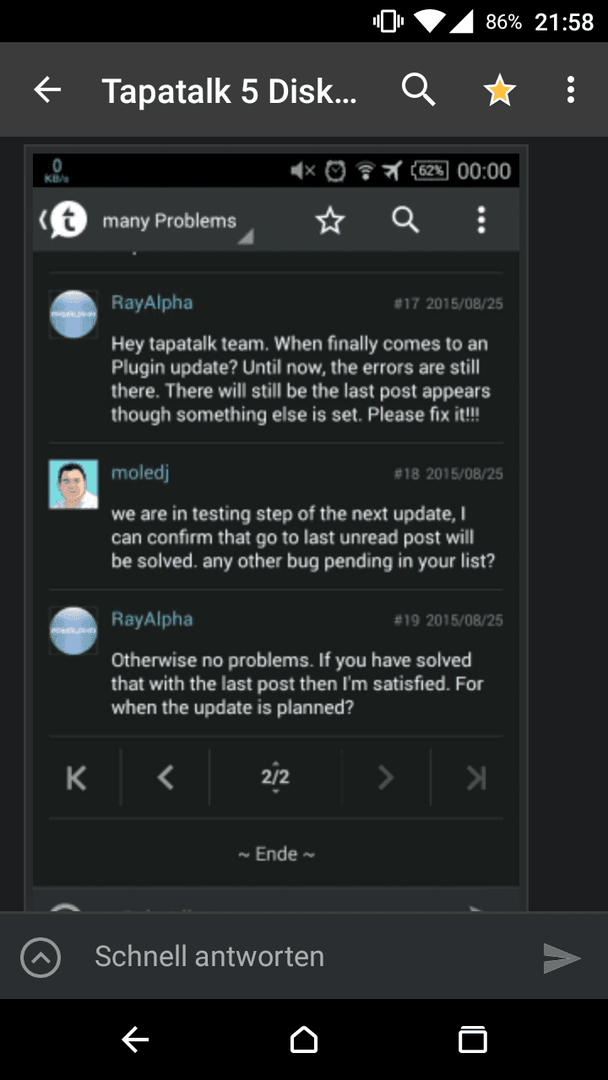Screen dimensions: 608x1080
Task: Tap the 2/2 page selector
Action: [275, 778]
